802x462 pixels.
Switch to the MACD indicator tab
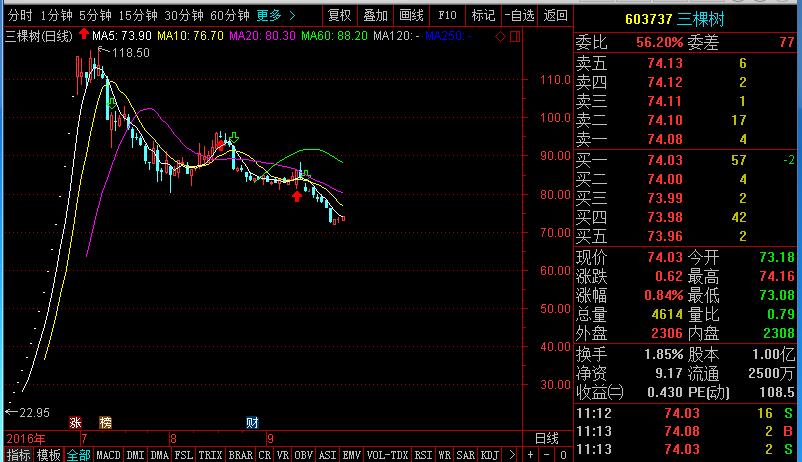108,454
